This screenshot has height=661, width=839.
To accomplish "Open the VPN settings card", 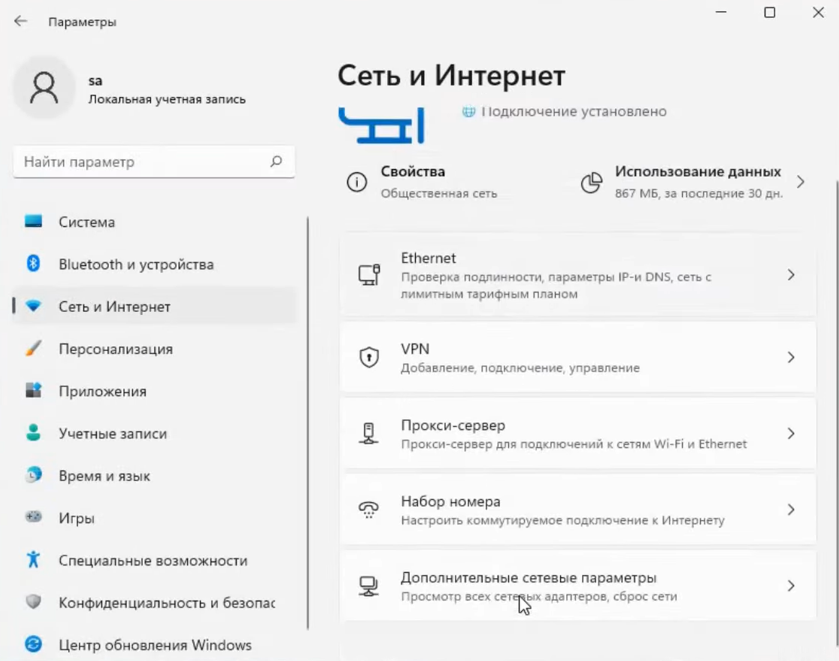I will click(578, 357).
